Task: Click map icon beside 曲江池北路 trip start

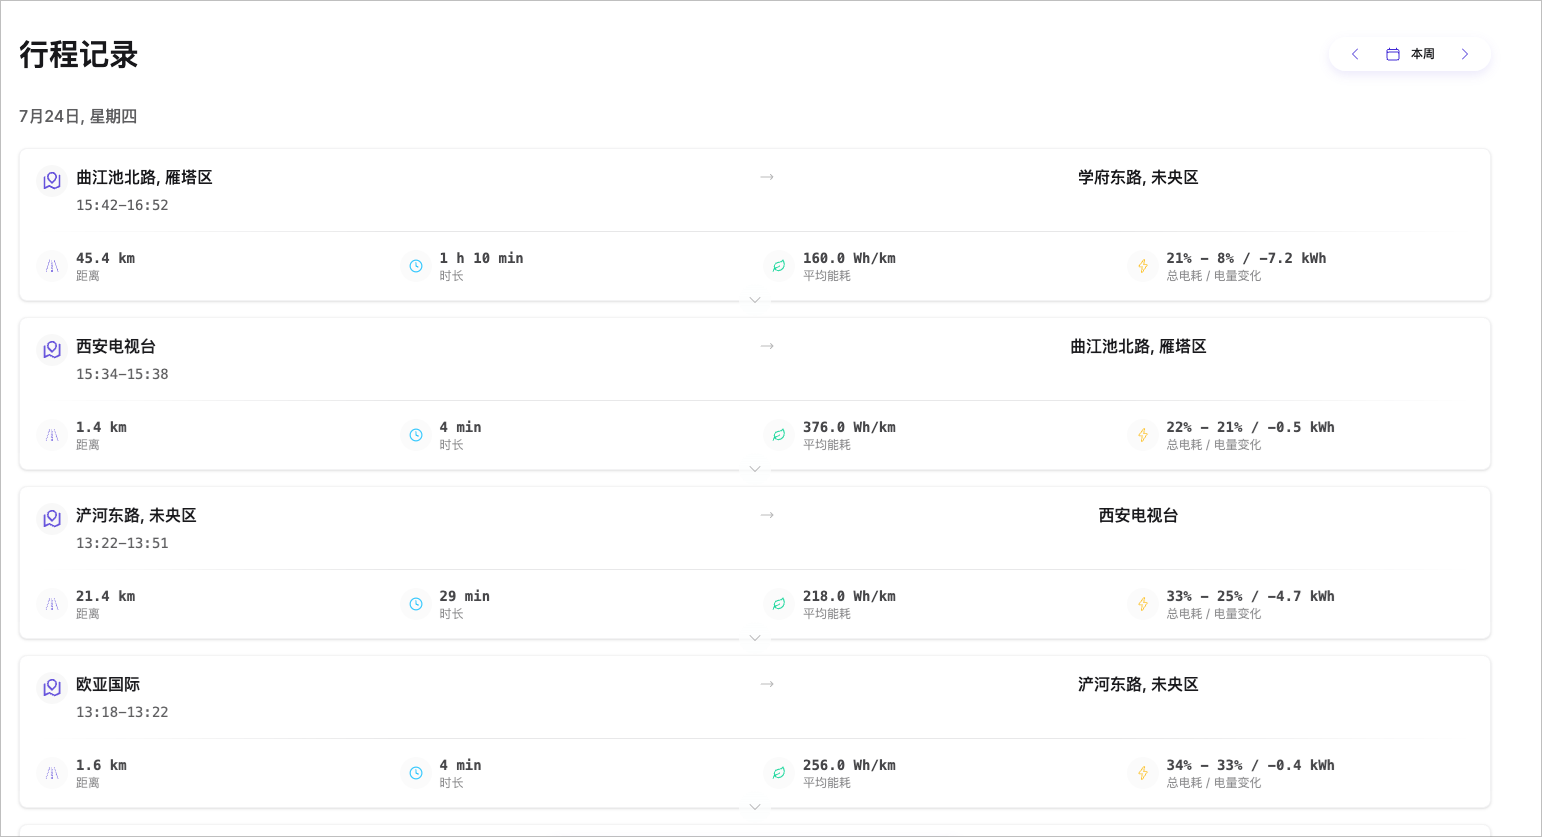Action: pos(52,181)
